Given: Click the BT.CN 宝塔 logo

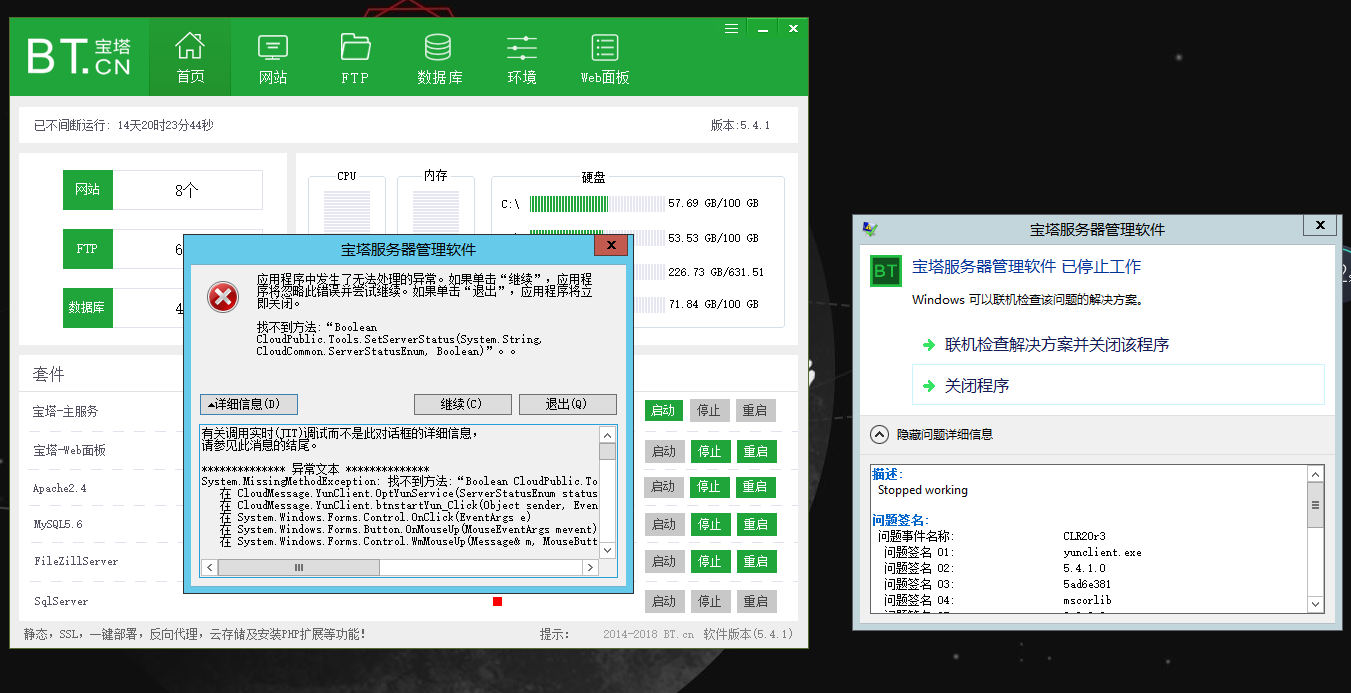Looking at the screenshot, I should [x=79, y=57].
